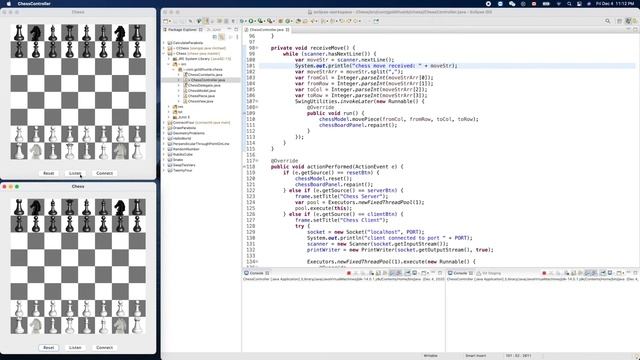This screenshot has height=360, width=640.
Task: Collapse the Chess project node
Action: coord(164,53)
